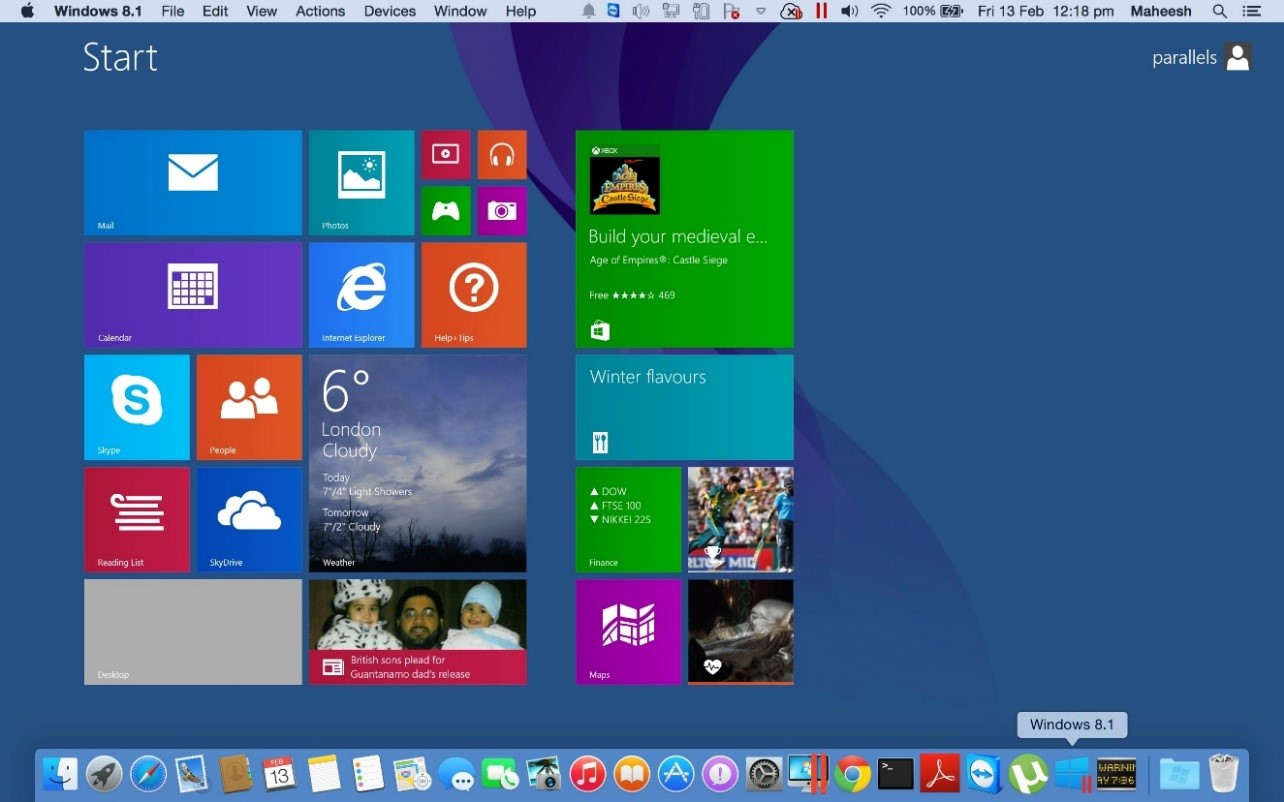This screenshot has width=1284, height=802.
Task: Click the notification bell in menu bar
Action: (589, 11)
